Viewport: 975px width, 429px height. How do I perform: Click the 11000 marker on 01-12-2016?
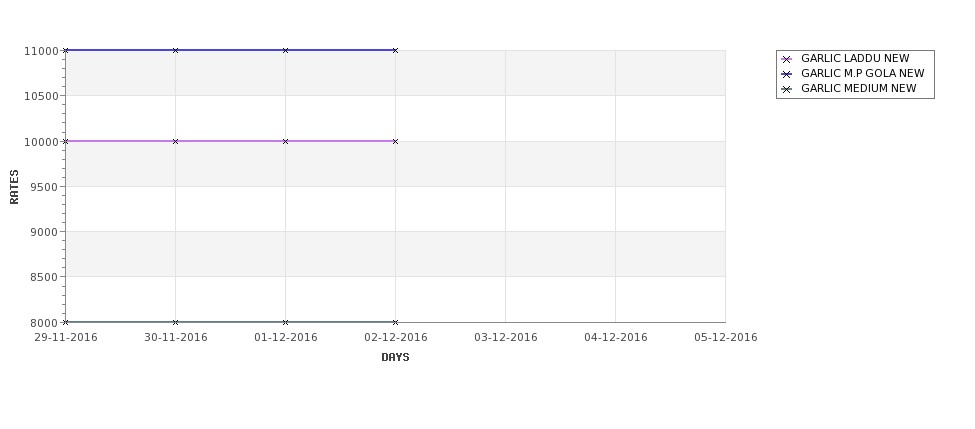point(285,50)
